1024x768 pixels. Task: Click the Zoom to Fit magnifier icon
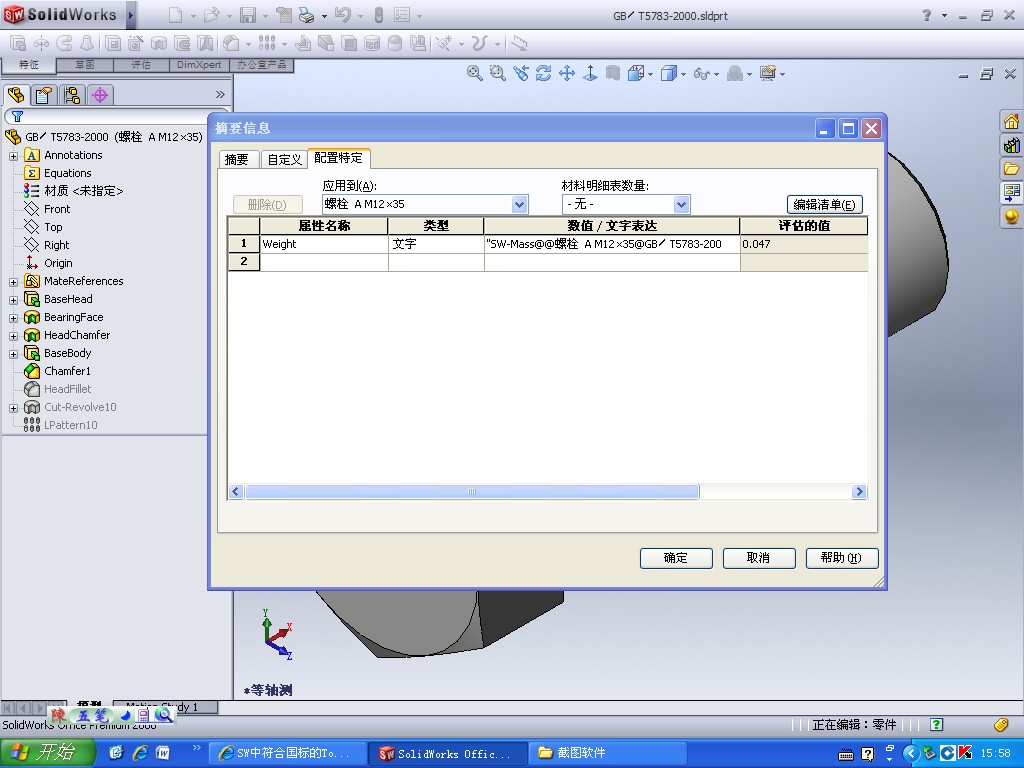pos(475,73)
